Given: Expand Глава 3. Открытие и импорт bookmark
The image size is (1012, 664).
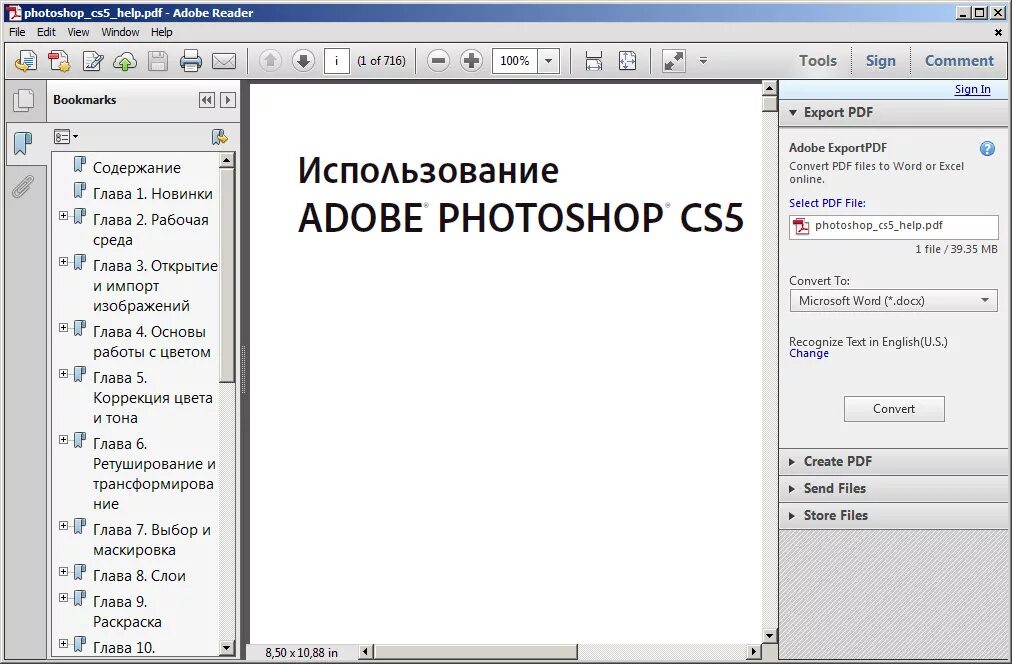Looking at the screenshot, I should (63, 261).
